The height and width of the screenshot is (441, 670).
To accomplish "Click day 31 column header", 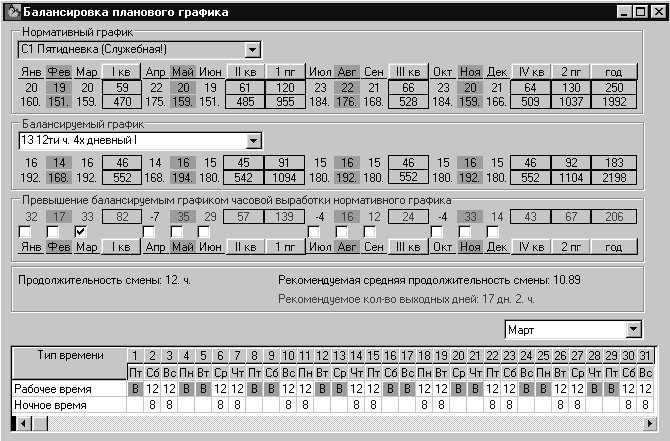I will click(x=645, y=356).
